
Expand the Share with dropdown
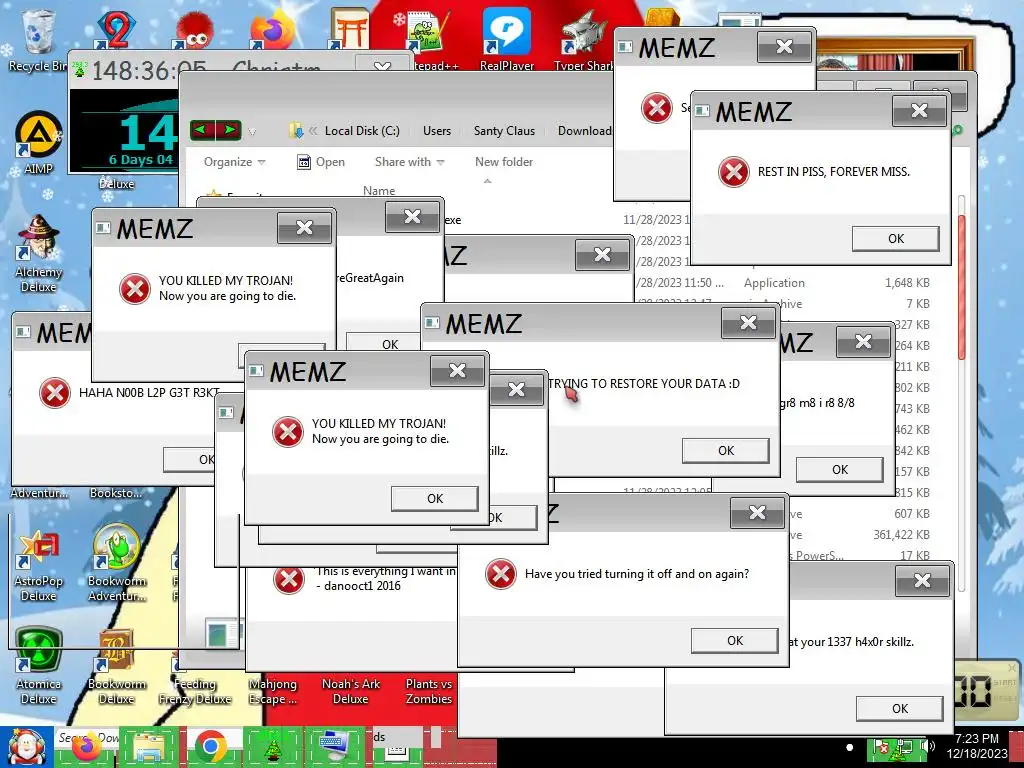(x=409, y=162)
